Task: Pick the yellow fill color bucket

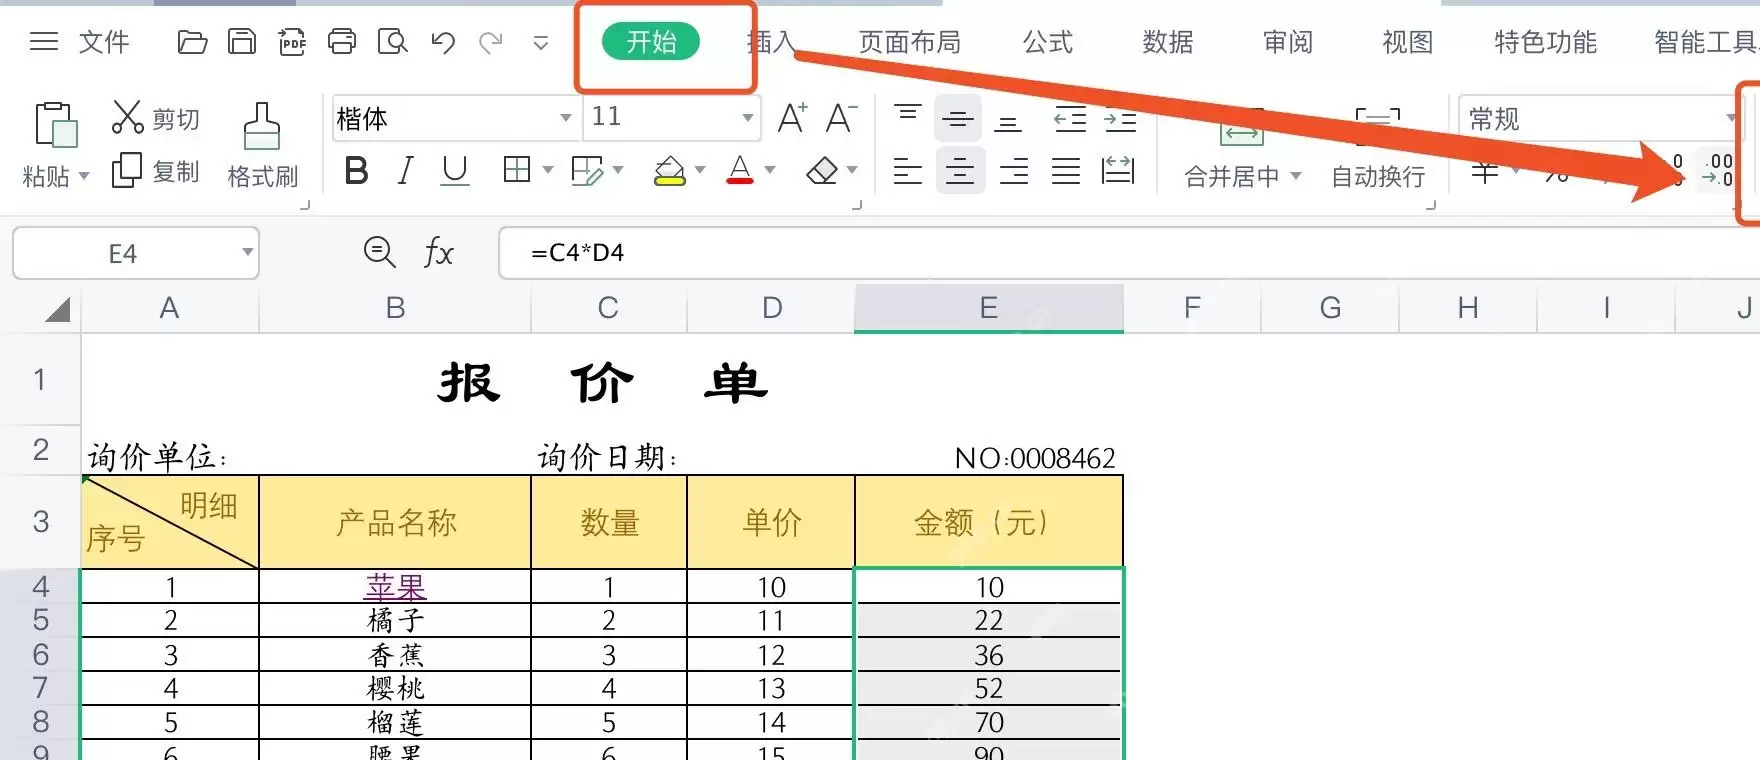Action: 669,171
